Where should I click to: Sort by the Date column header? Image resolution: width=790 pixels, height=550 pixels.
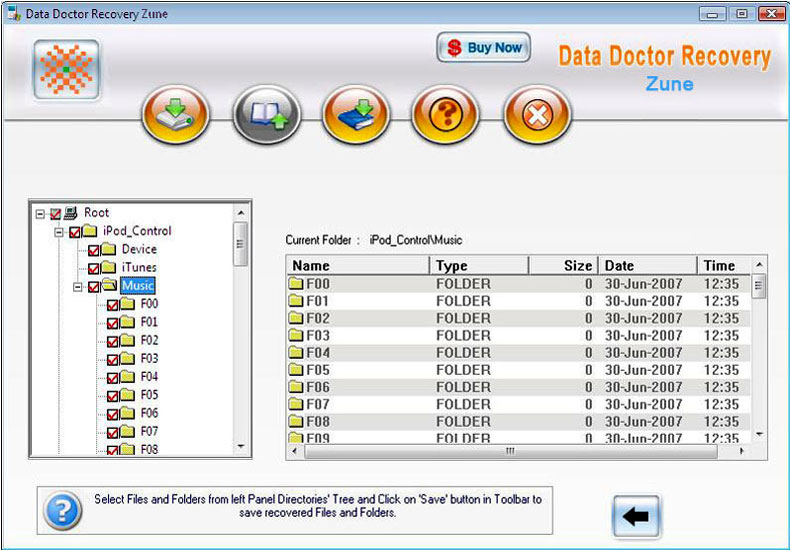point(647,265)
